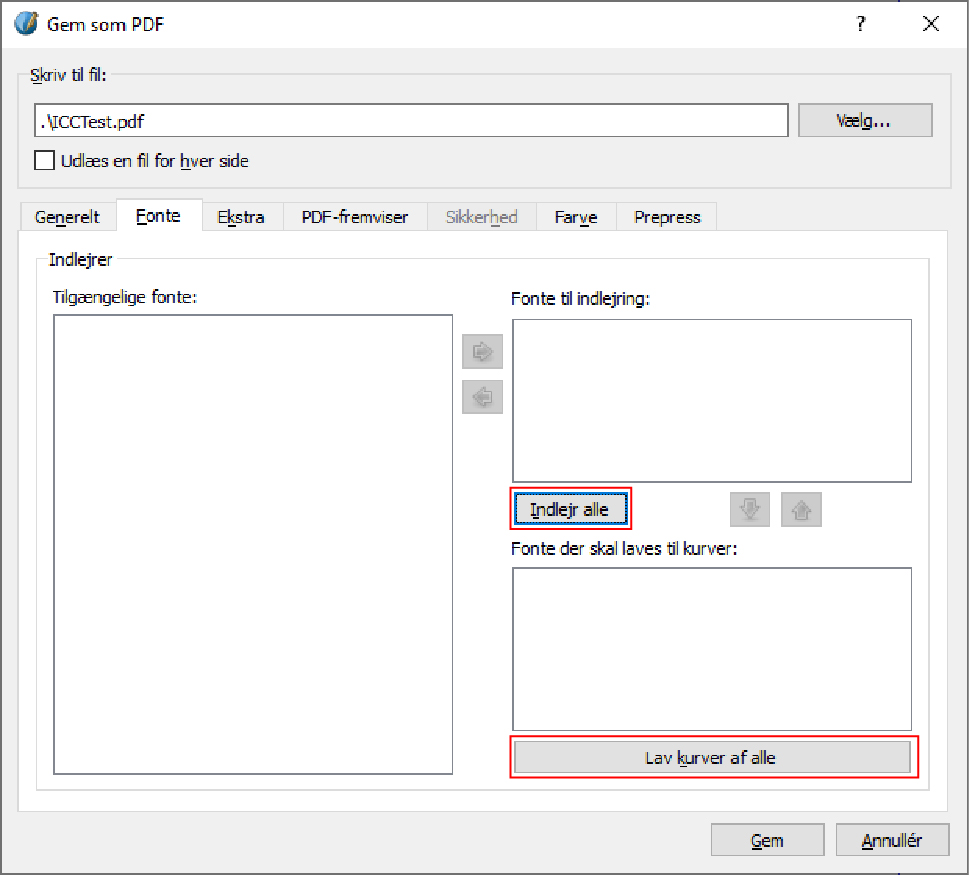
Task: Click the Fonte tab
Action: pos(158,216)
